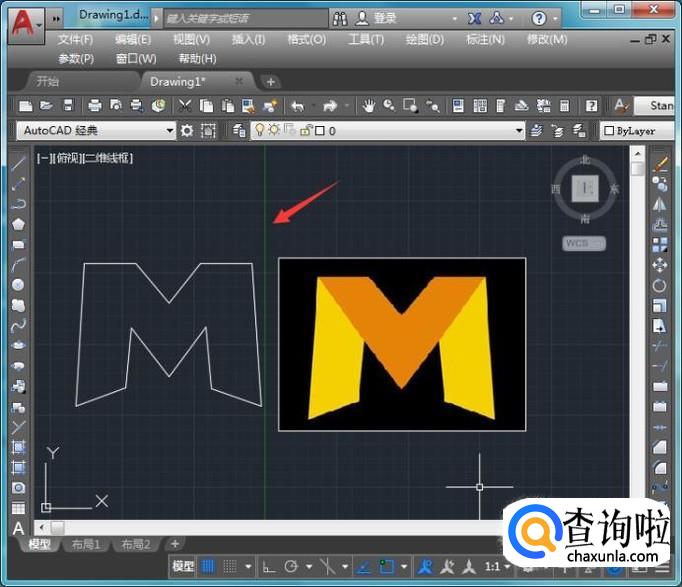Viewport: 682px width, 587px height.
Task: Toggle polar tracking in status bar
Action: point(292,566)
